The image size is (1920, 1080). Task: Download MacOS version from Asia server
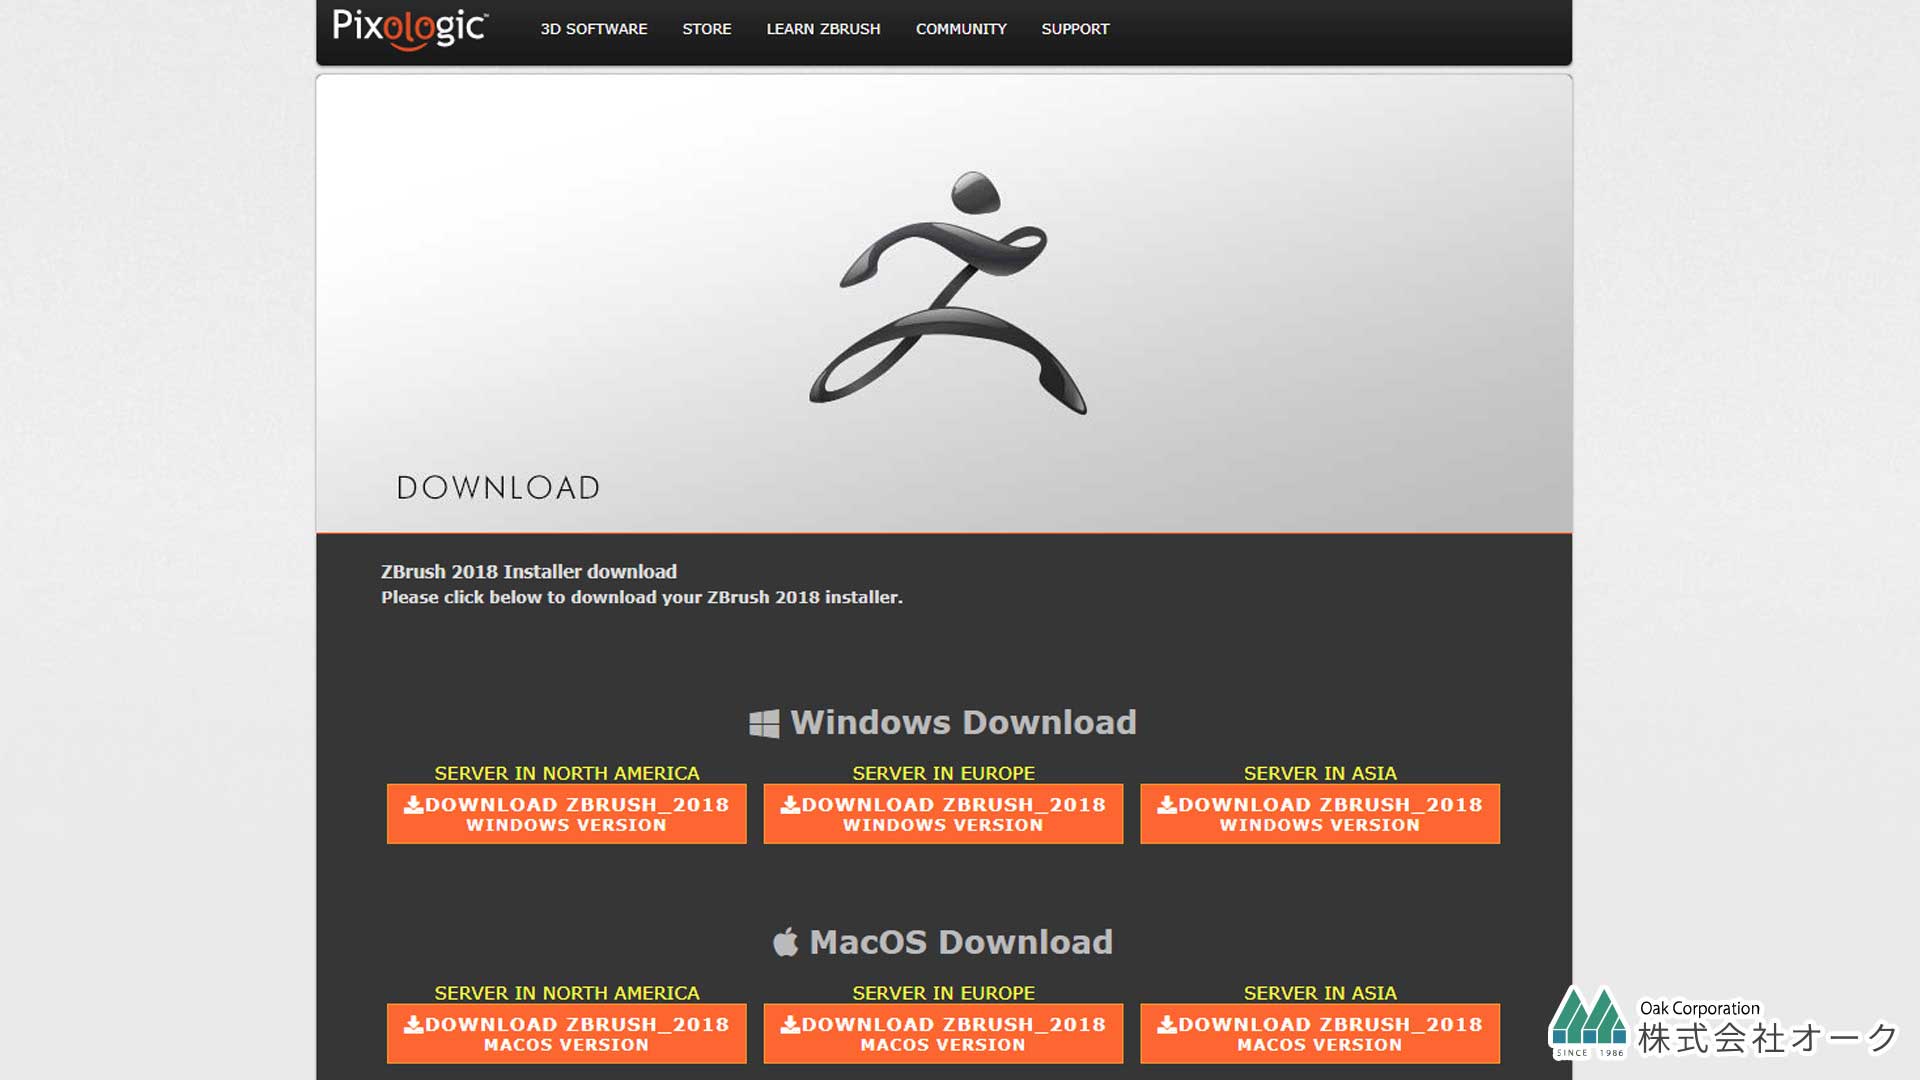(x=1320, y=1034)
